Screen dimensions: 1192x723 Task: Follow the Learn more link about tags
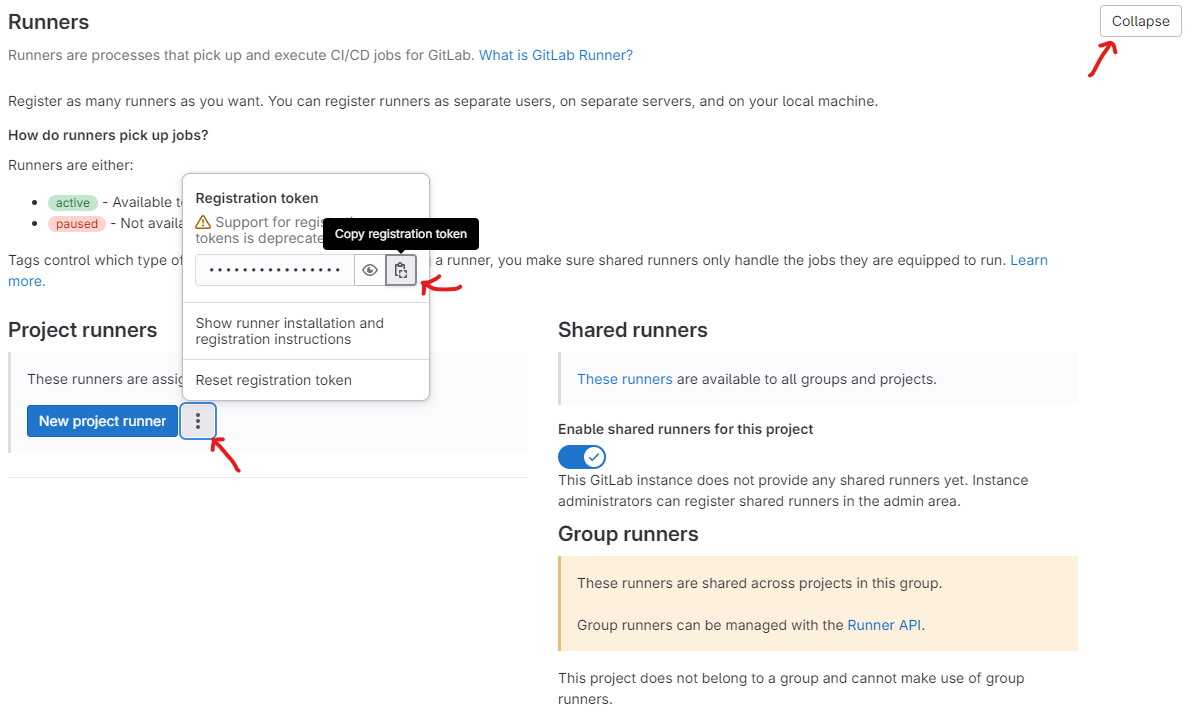click(x=1029, y=260)
